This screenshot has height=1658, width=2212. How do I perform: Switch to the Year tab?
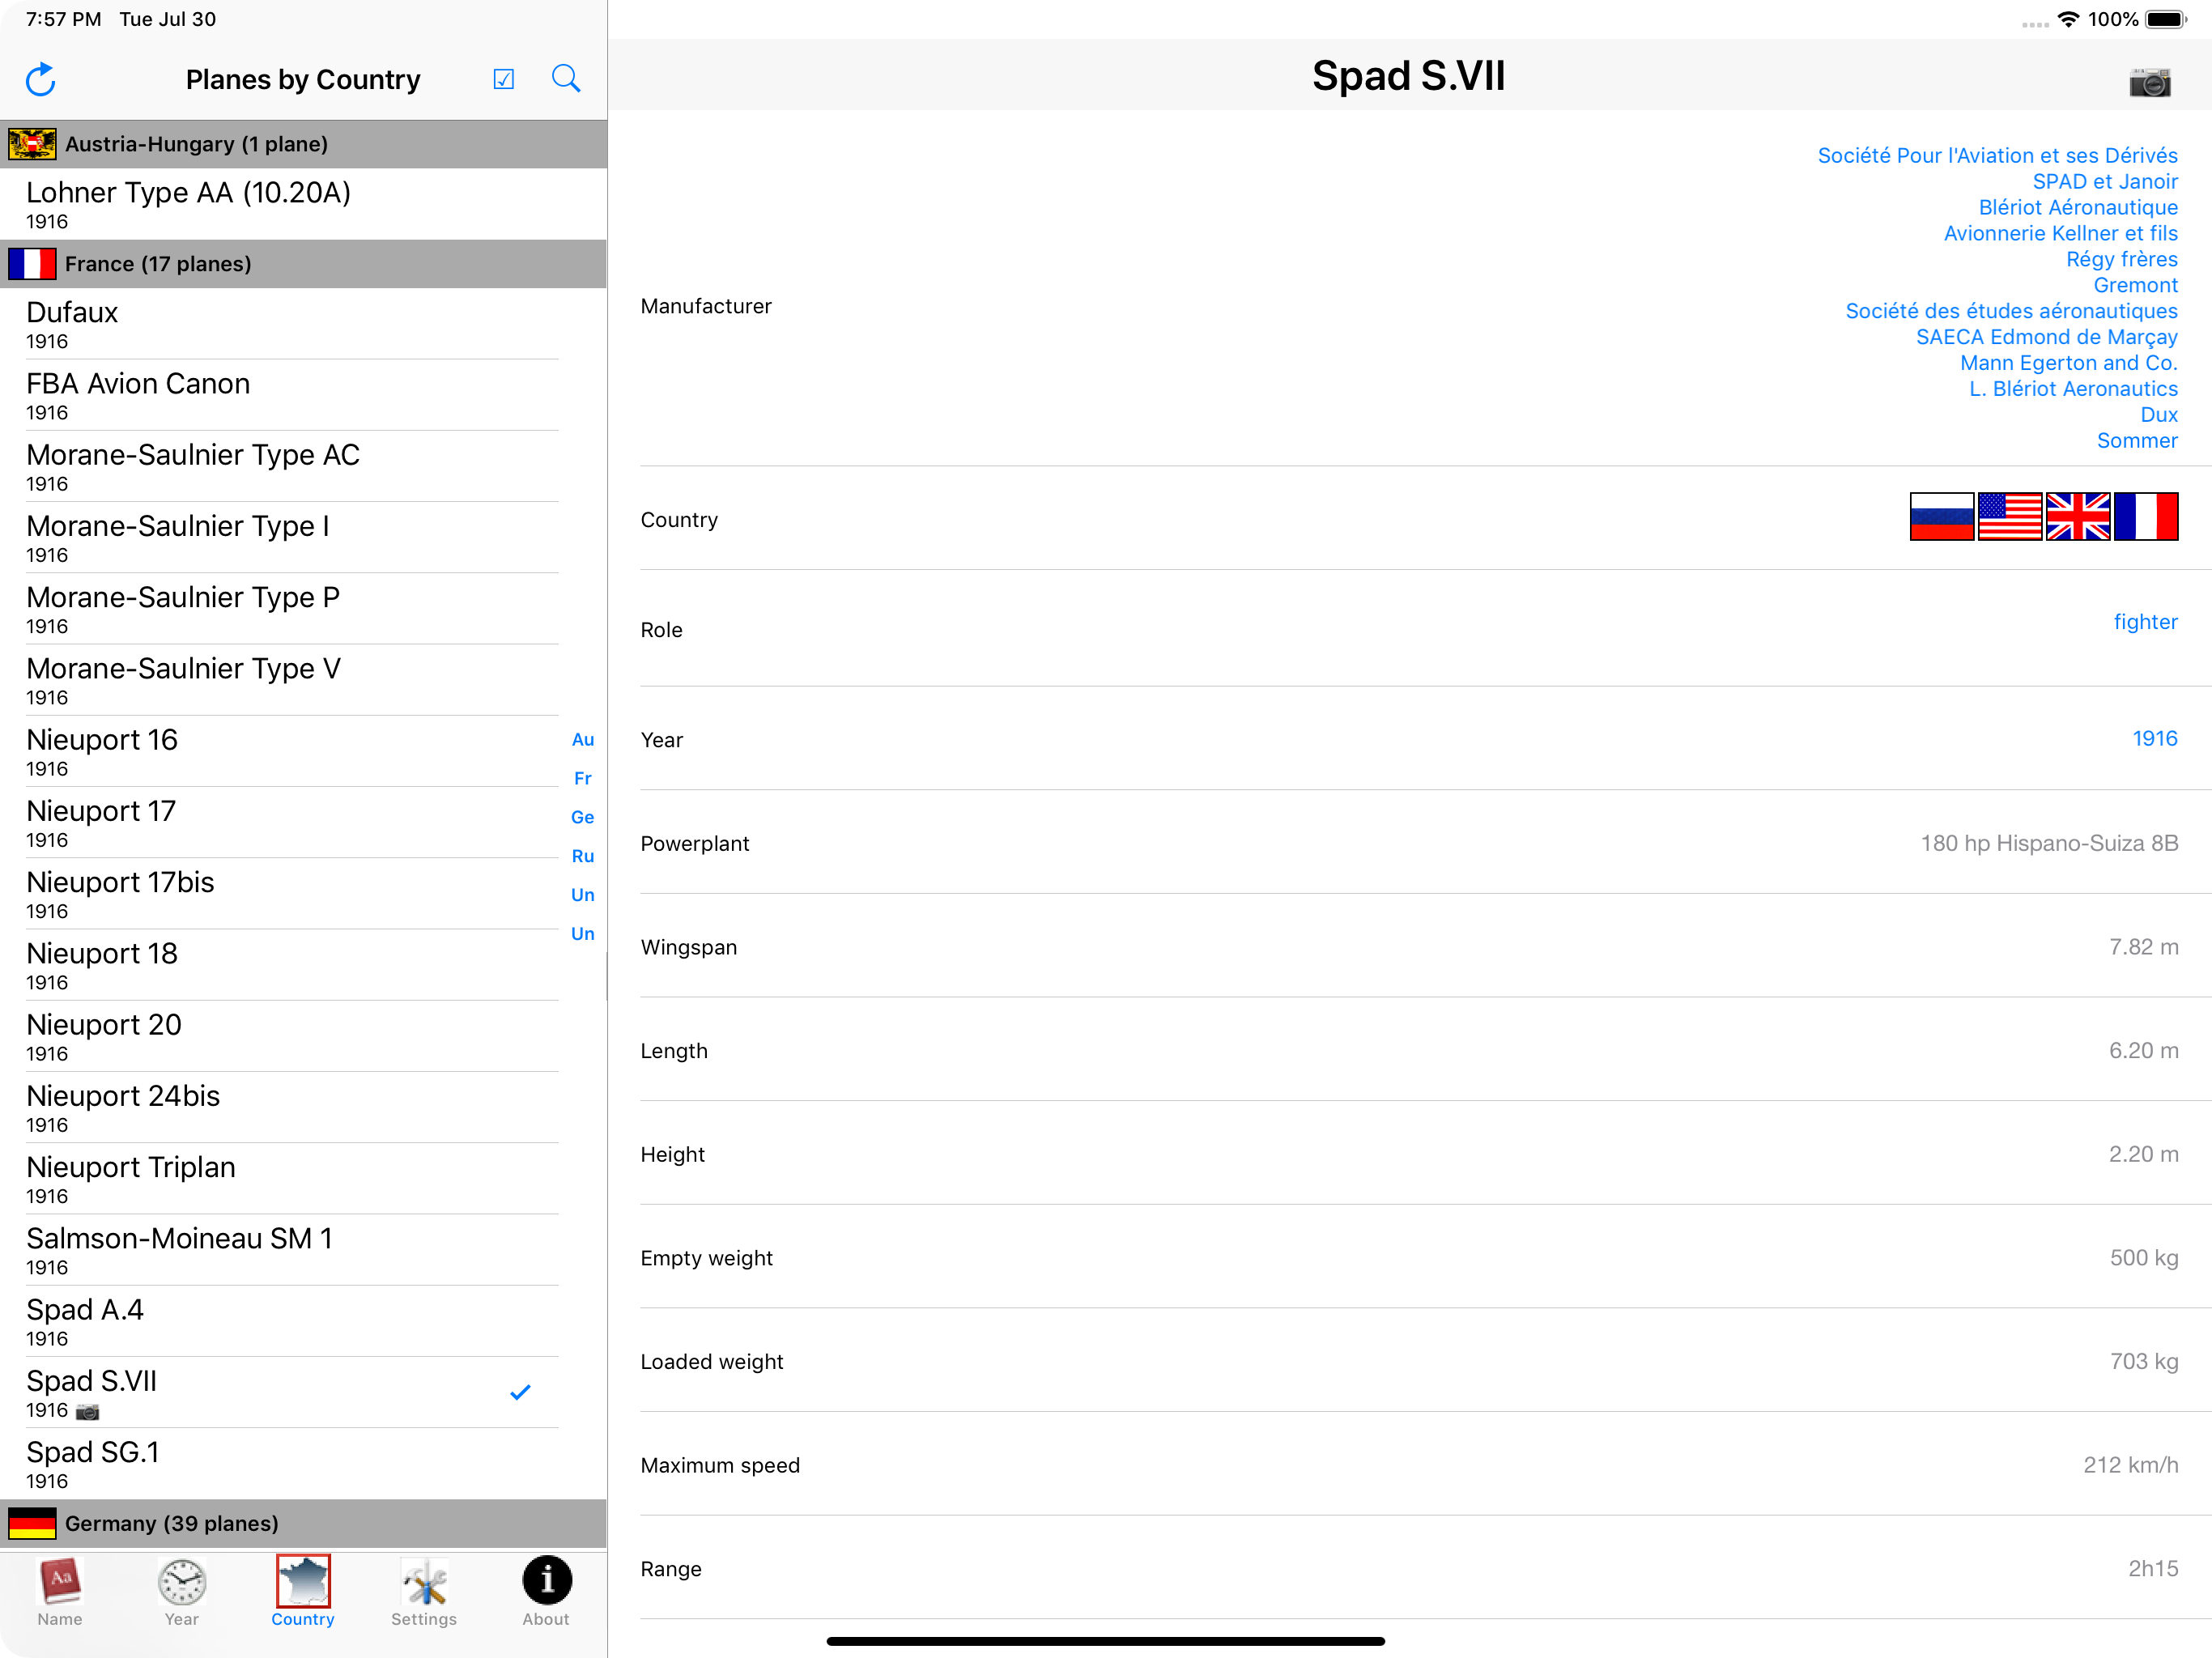tap(182, 1592)
